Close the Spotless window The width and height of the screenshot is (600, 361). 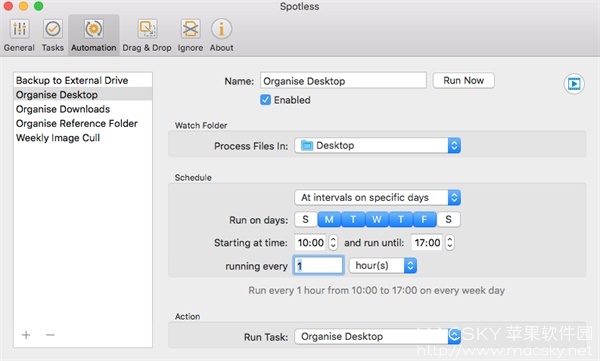pos(8,6)
